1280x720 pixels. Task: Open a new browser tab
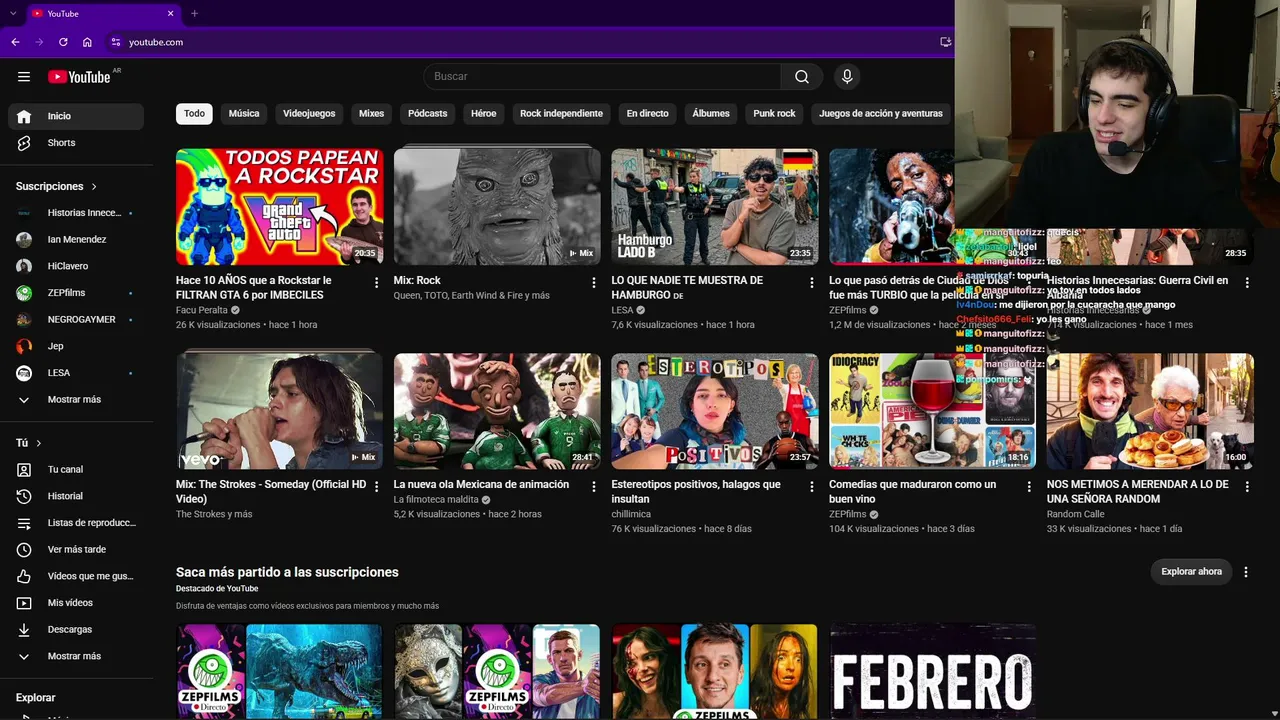tap(194, 14)
